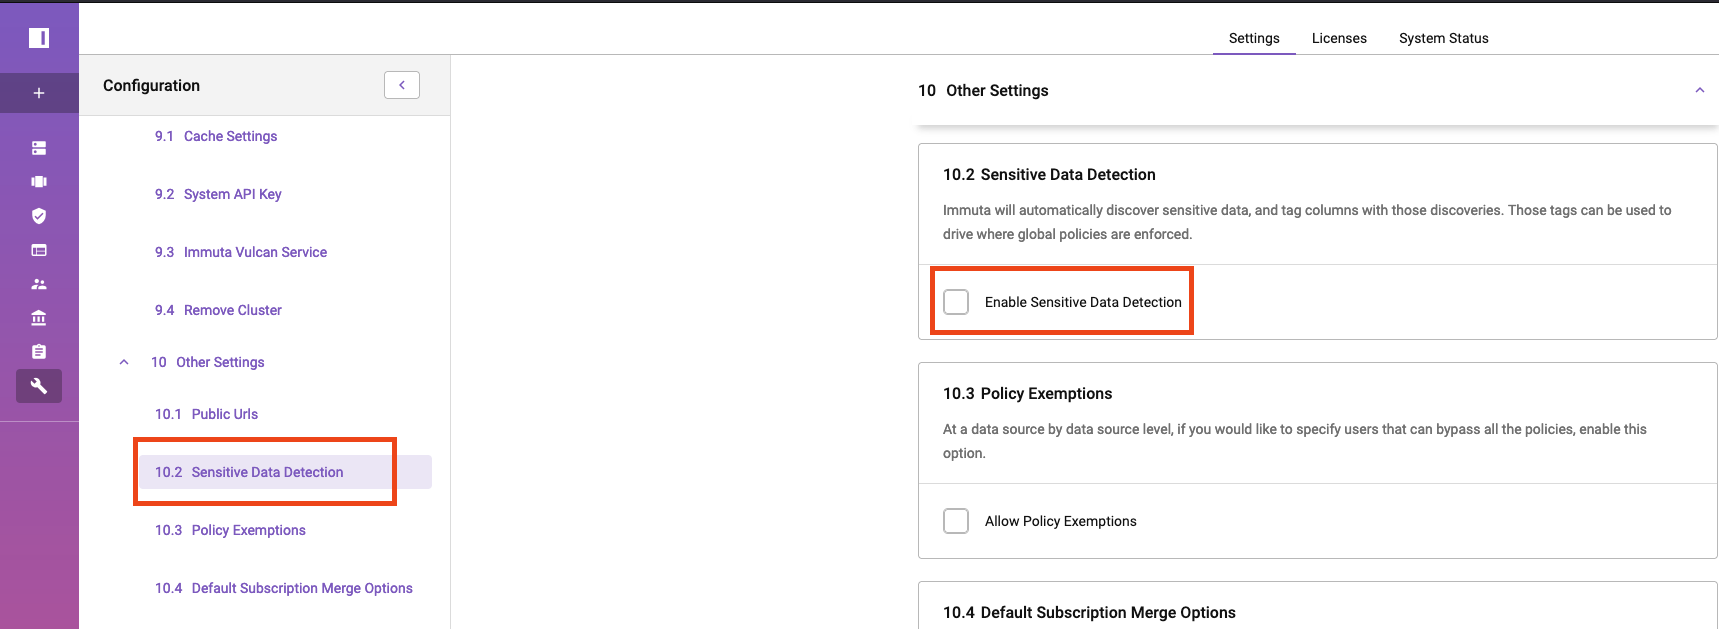Click the plus add icon in sidebar

coord(39,93)
